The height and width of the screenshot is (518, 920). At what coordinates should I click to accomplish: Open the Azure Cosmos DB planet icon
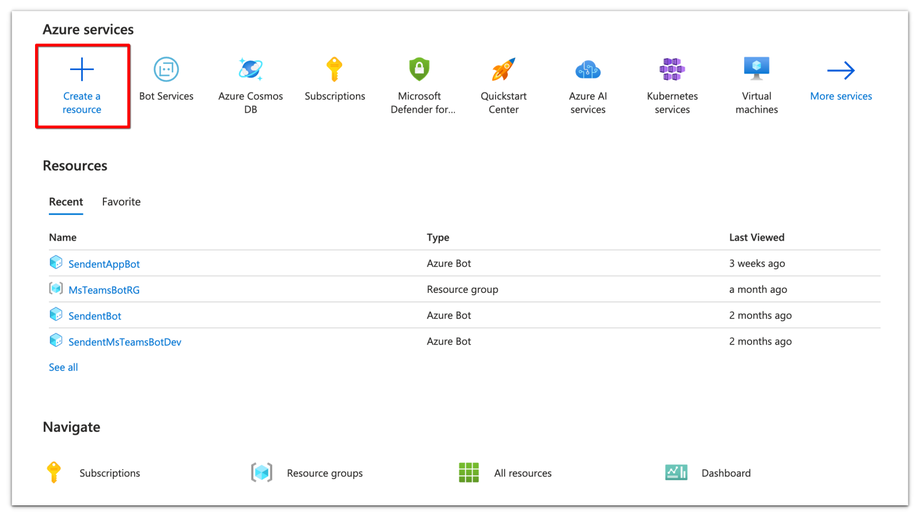click(x=251, y=69)
